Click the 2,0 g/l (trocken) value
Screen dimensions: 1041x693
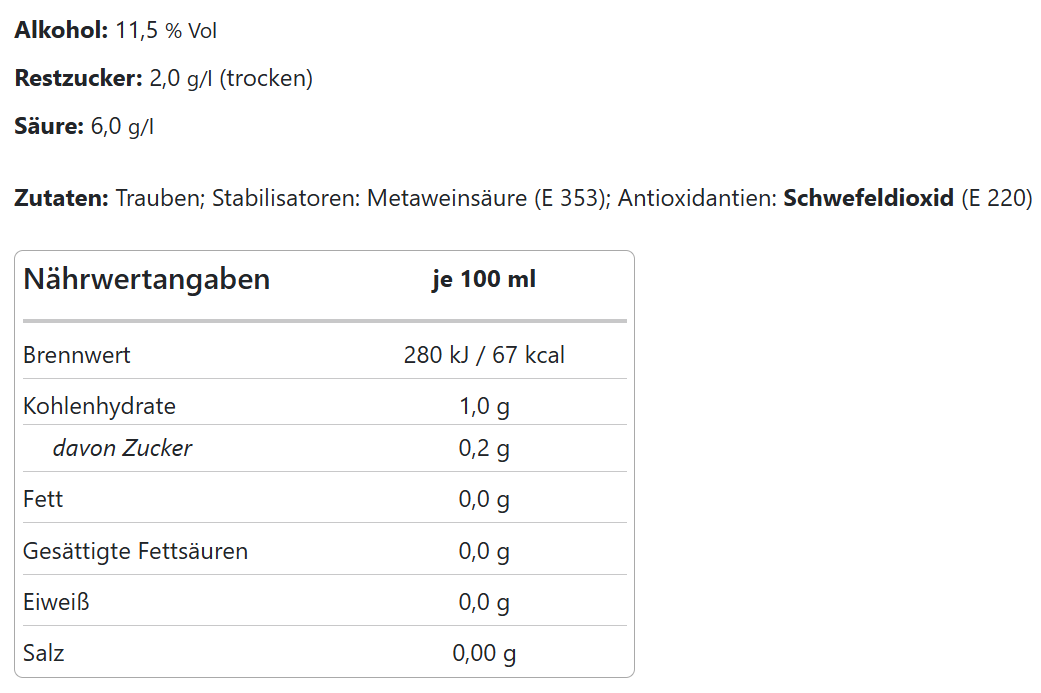(x=231, y=79)
